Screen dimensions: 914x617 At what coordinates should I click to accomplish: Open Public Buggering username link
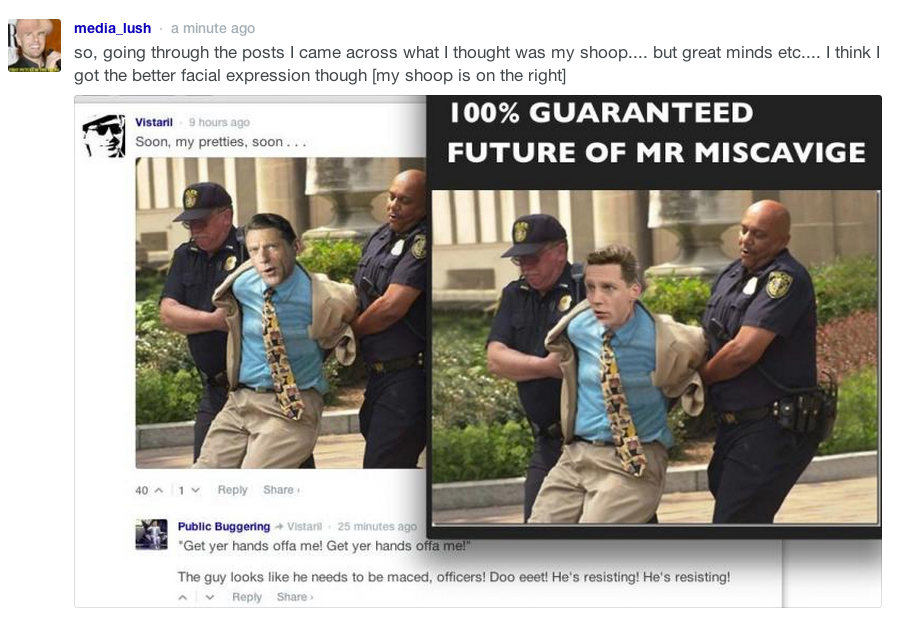[x=224, y=526]
